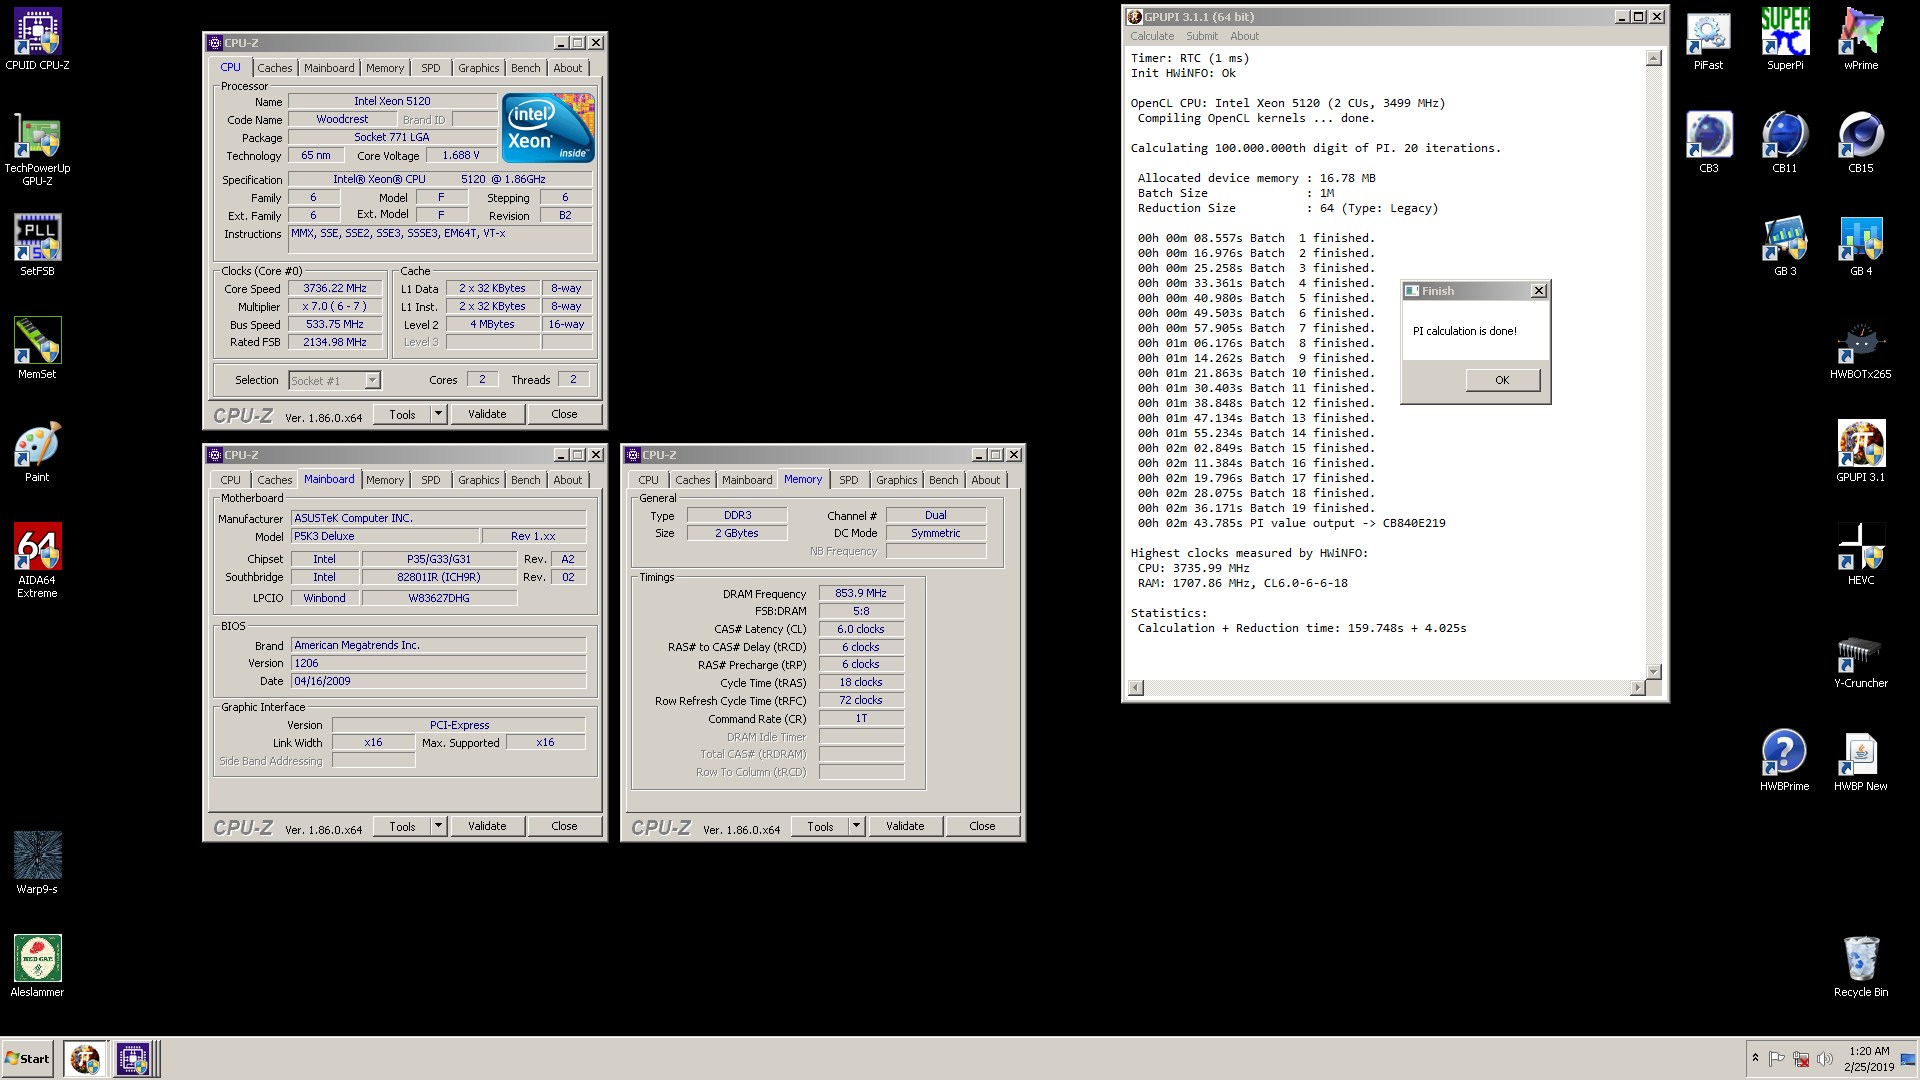Click the DRAM Frequency value field
1920x1080 pixels.
pyautogui.click(x=861, y=593)
